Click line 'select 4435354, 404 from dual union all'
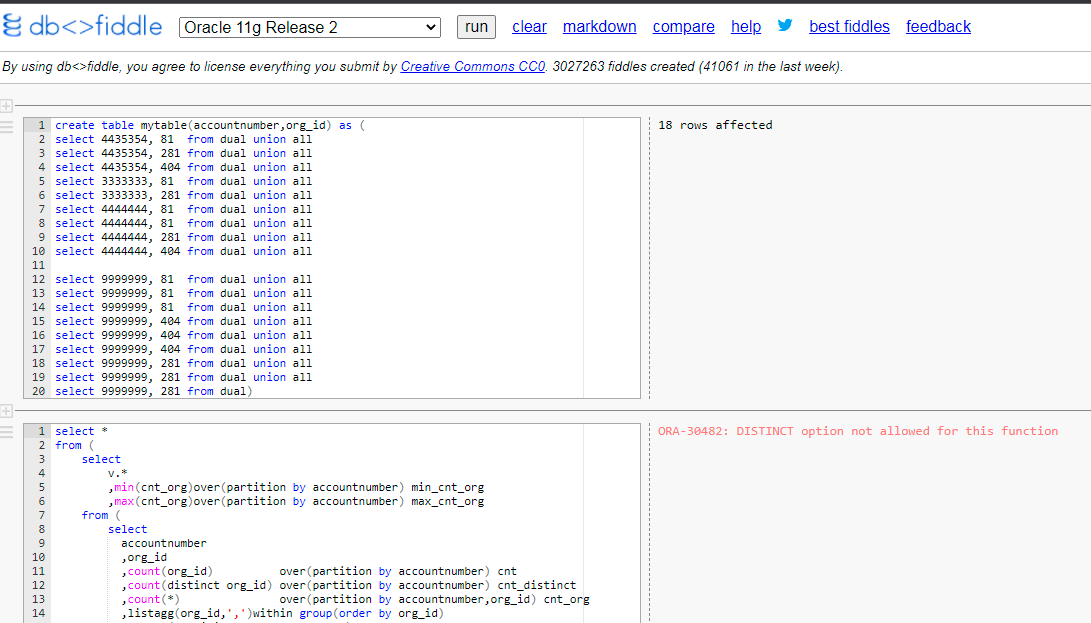The height and width of the screenshot is (623, 1091). [x=184, y=167]
